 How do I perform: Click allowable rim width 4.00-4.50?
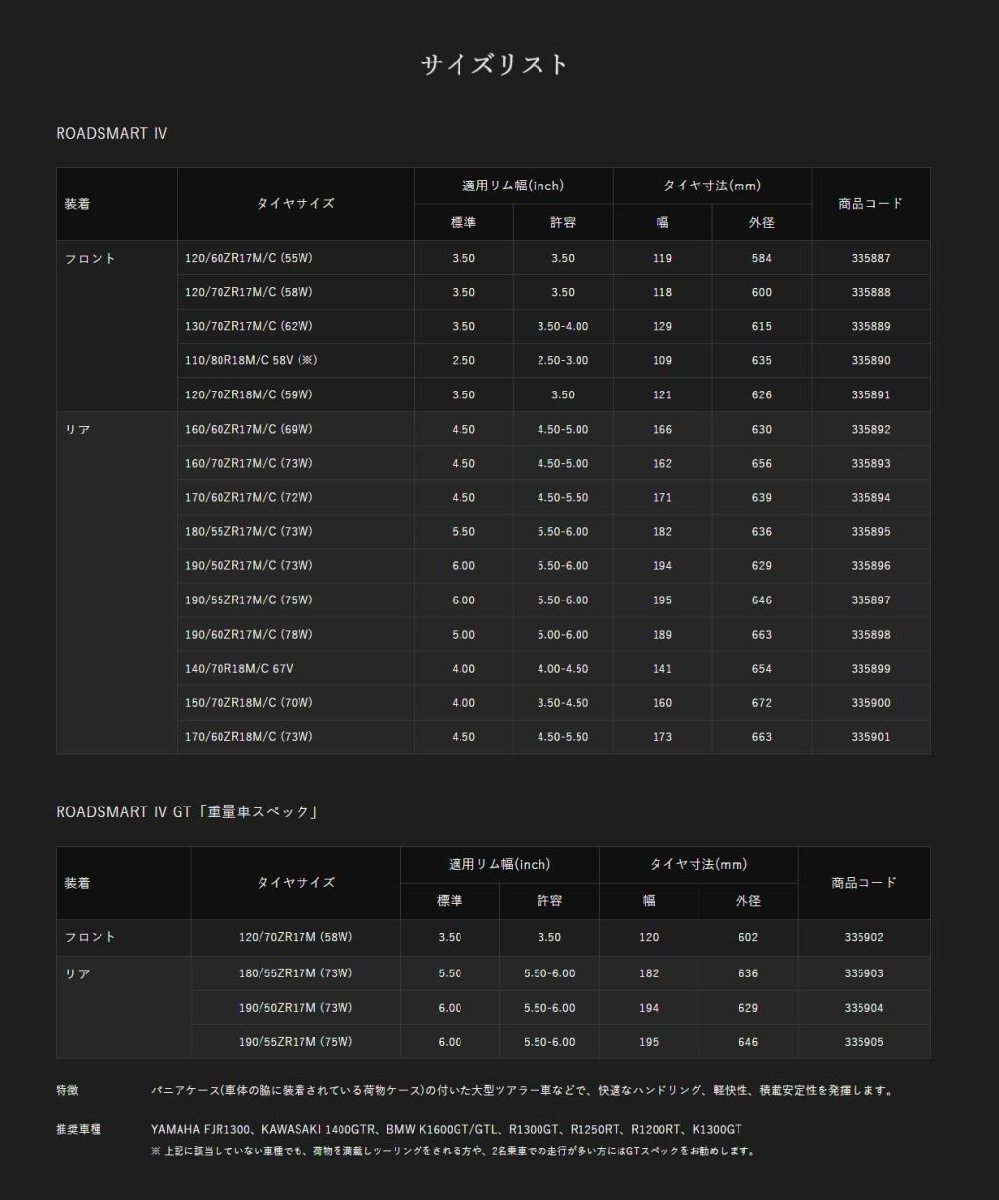point(563,668)
